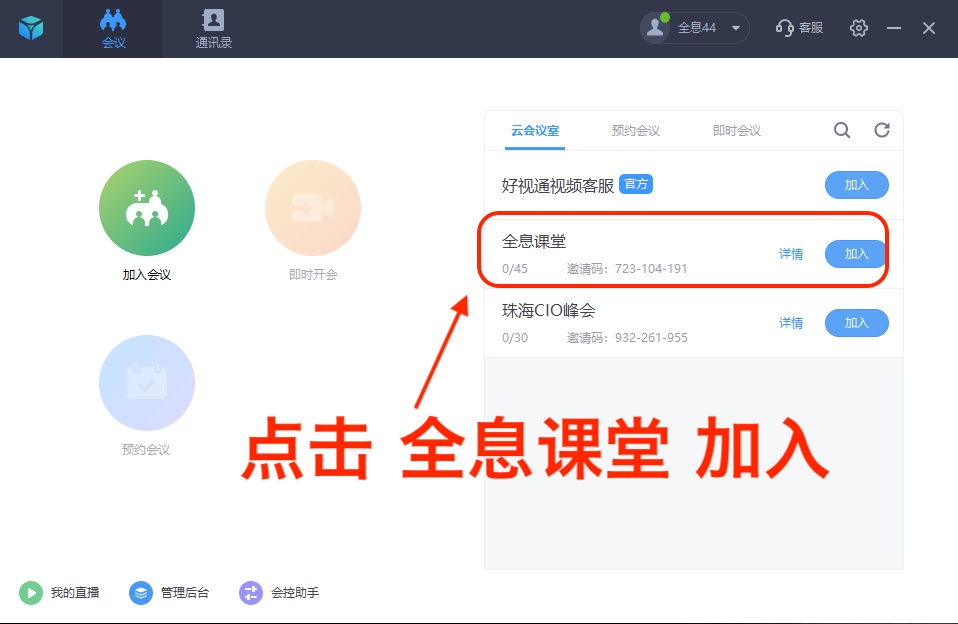Open 客服 customer service
The image size is (958, 624).
(x=800, y=28)
